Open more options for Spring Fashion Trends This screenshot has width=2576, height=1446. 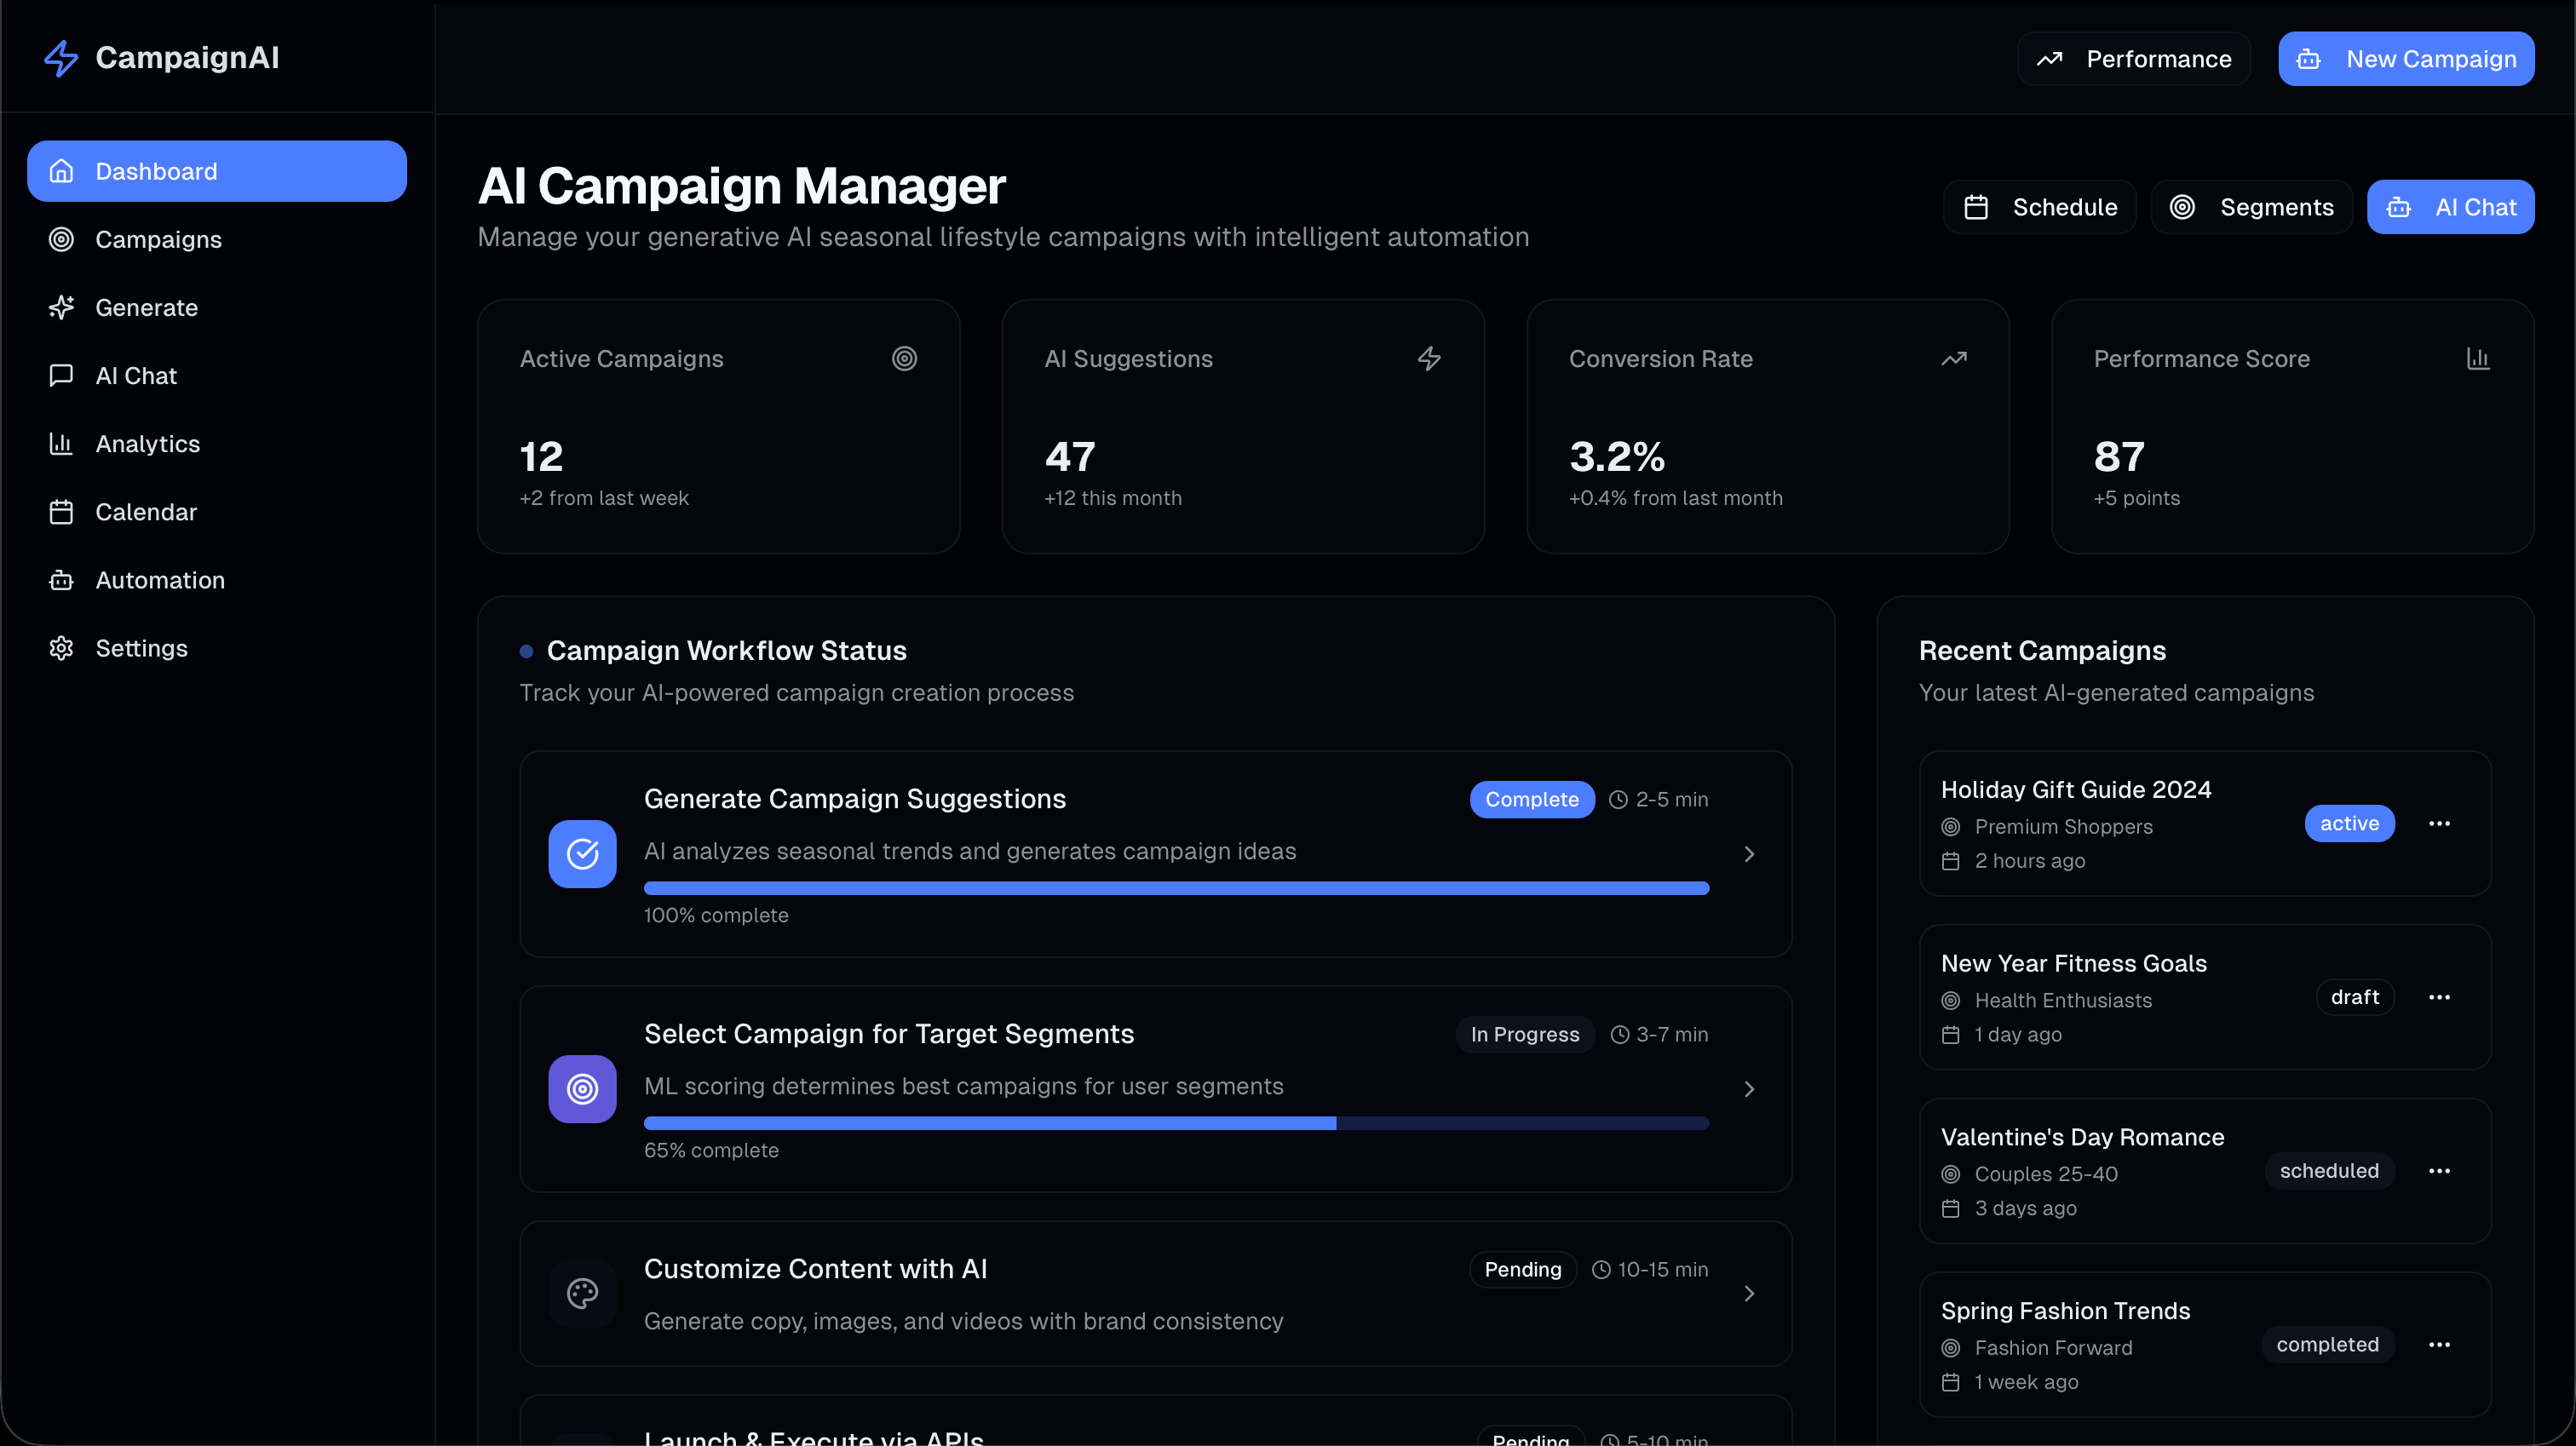[2439, 1345]
